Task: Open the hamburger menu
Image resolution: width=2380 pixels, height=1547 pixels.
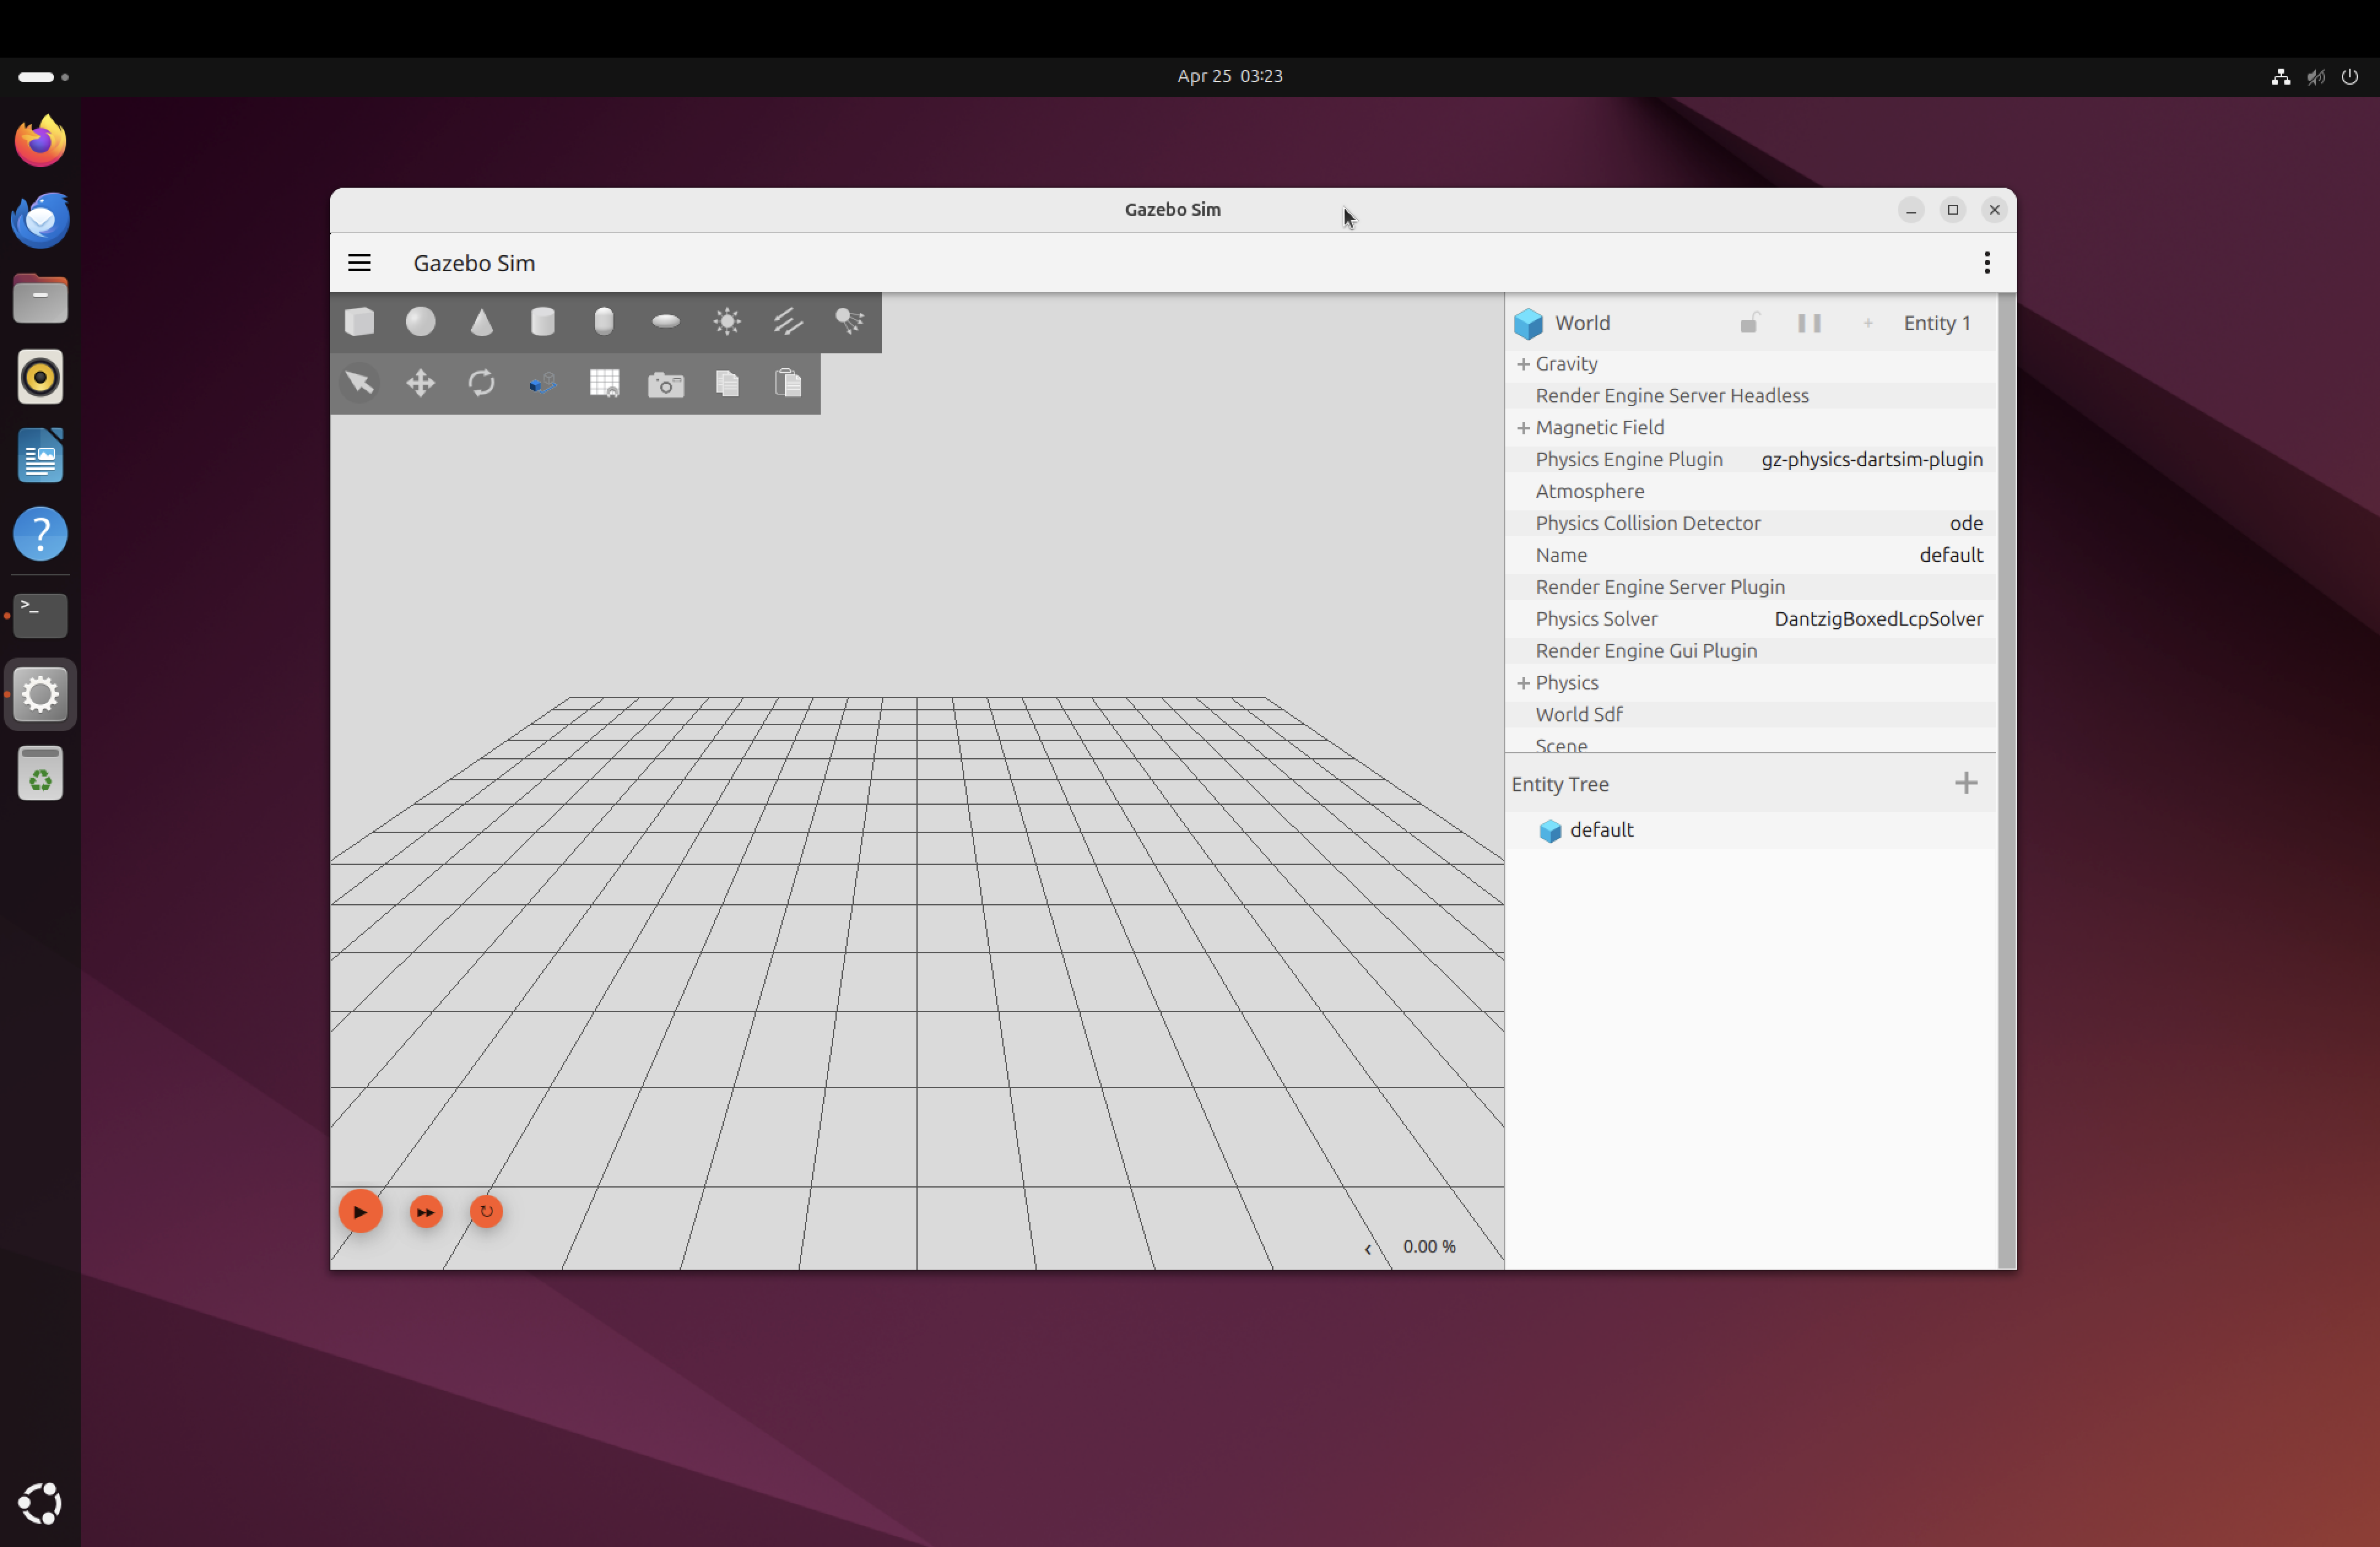Action: 359,263
